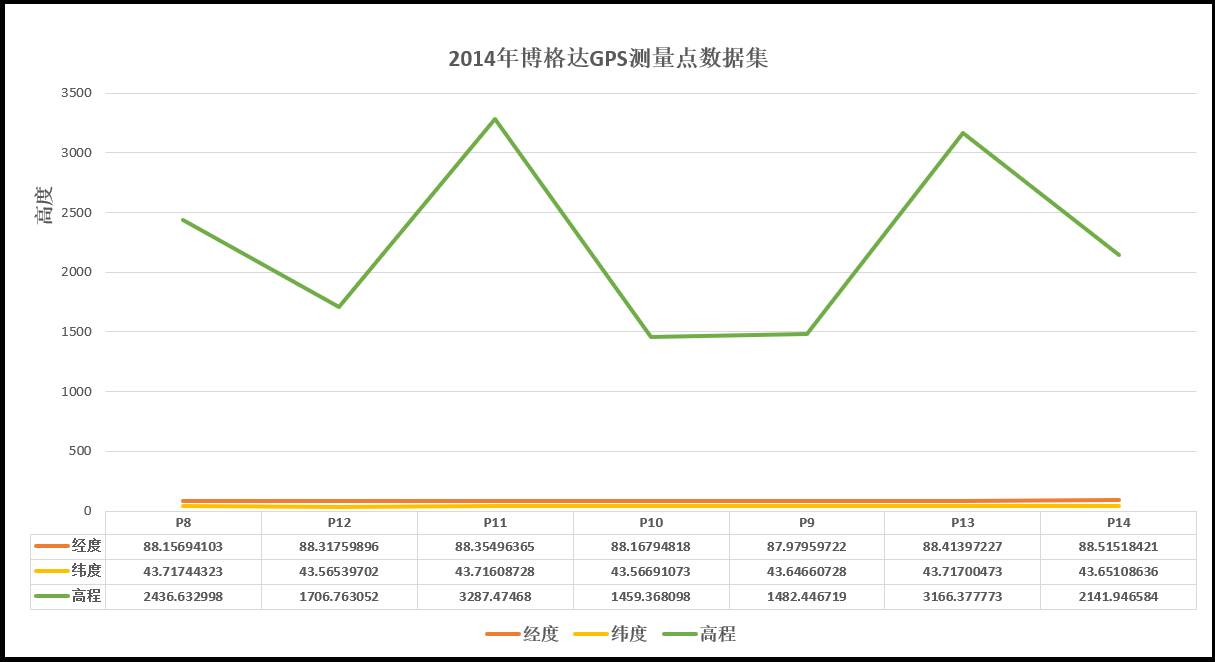Click the chart title 2014年博格达GPS测量点数据集
The width and height of the screenshot is (1215, 662).
click(x=607, y=58)
